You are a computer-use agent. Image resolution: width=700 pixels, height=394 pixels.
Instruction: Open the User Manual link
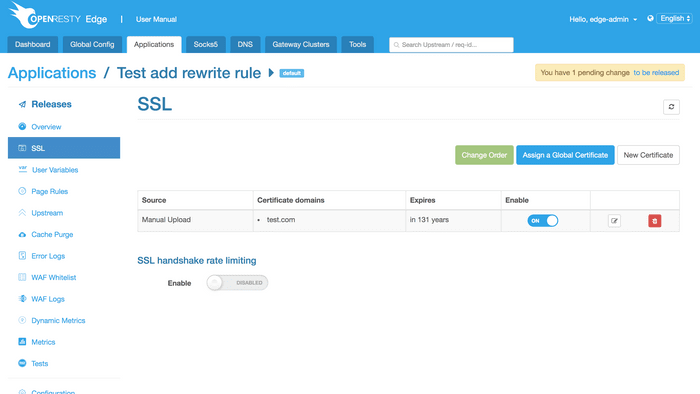click(156, 19)
